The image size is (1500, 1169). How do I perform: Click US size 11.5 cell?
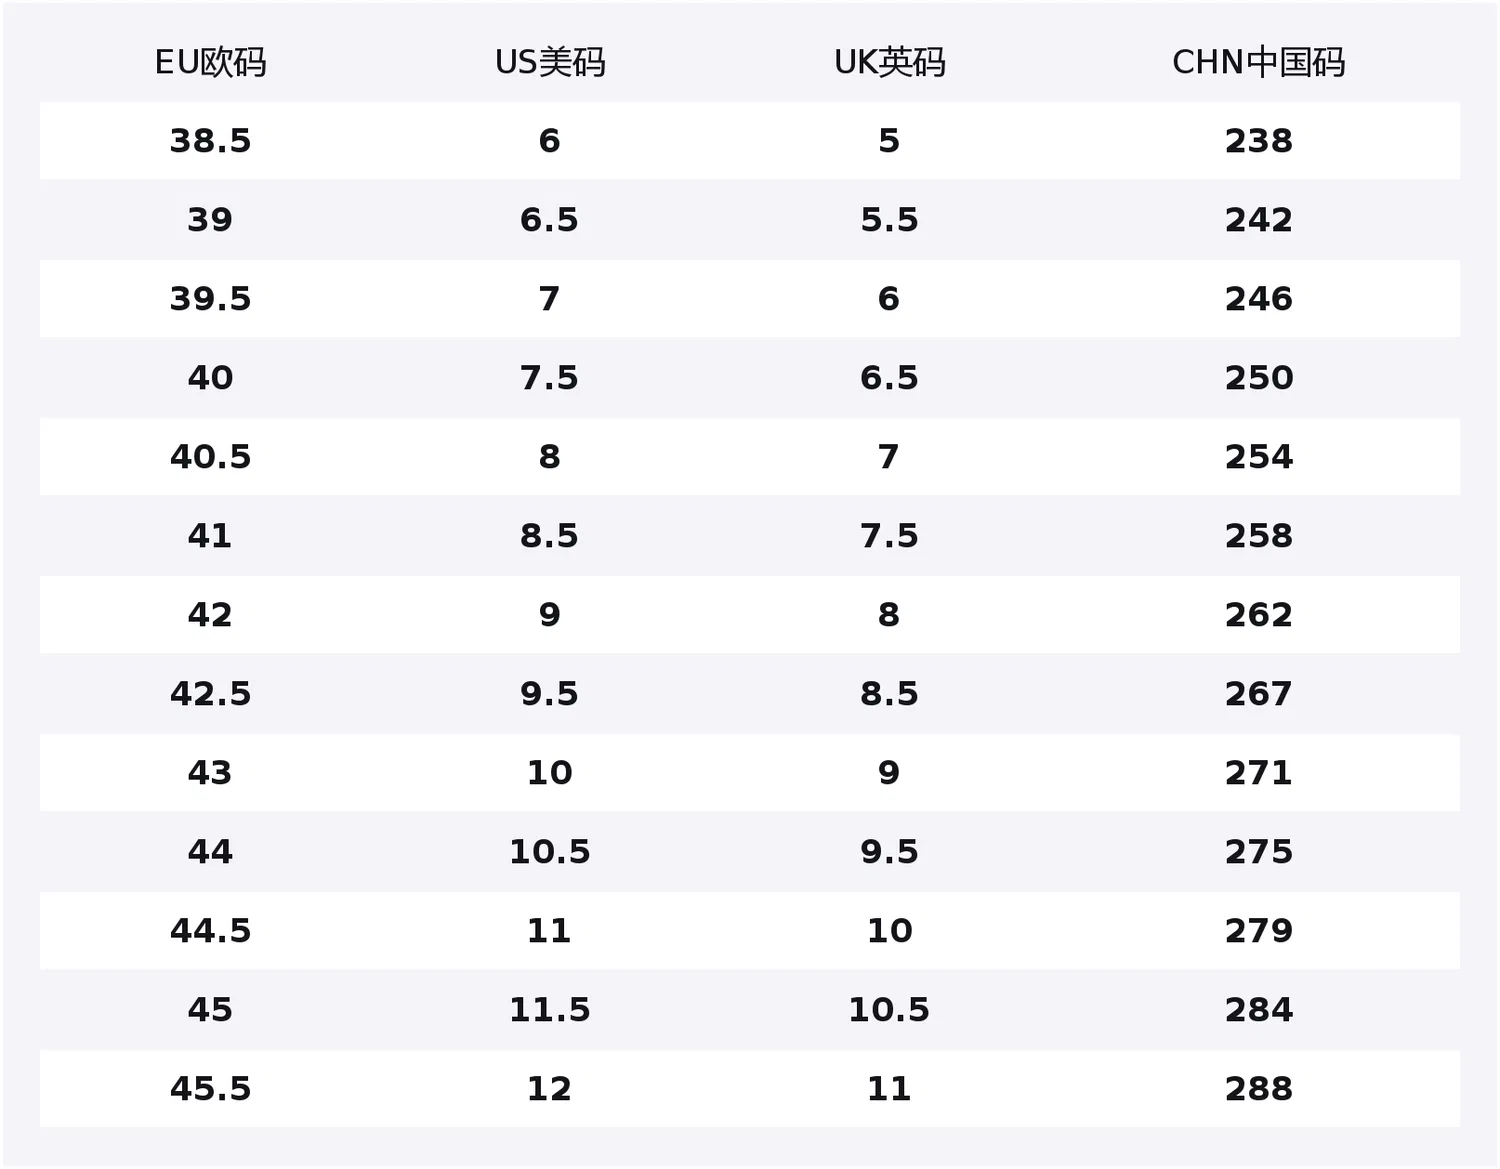pyautogui.click(x=549, y=1010)
